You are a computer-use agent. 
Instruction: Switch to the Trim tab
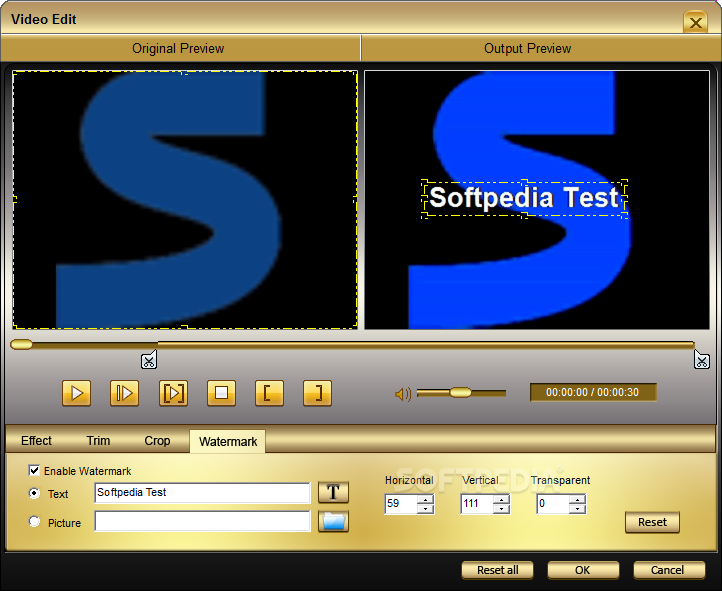click(x=98, y=440)
